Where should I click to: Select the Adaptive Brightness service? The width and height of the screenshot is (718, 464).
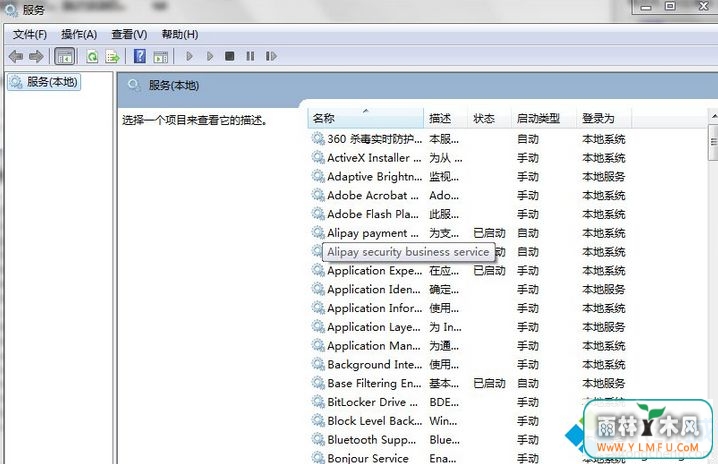click(469, 176)
